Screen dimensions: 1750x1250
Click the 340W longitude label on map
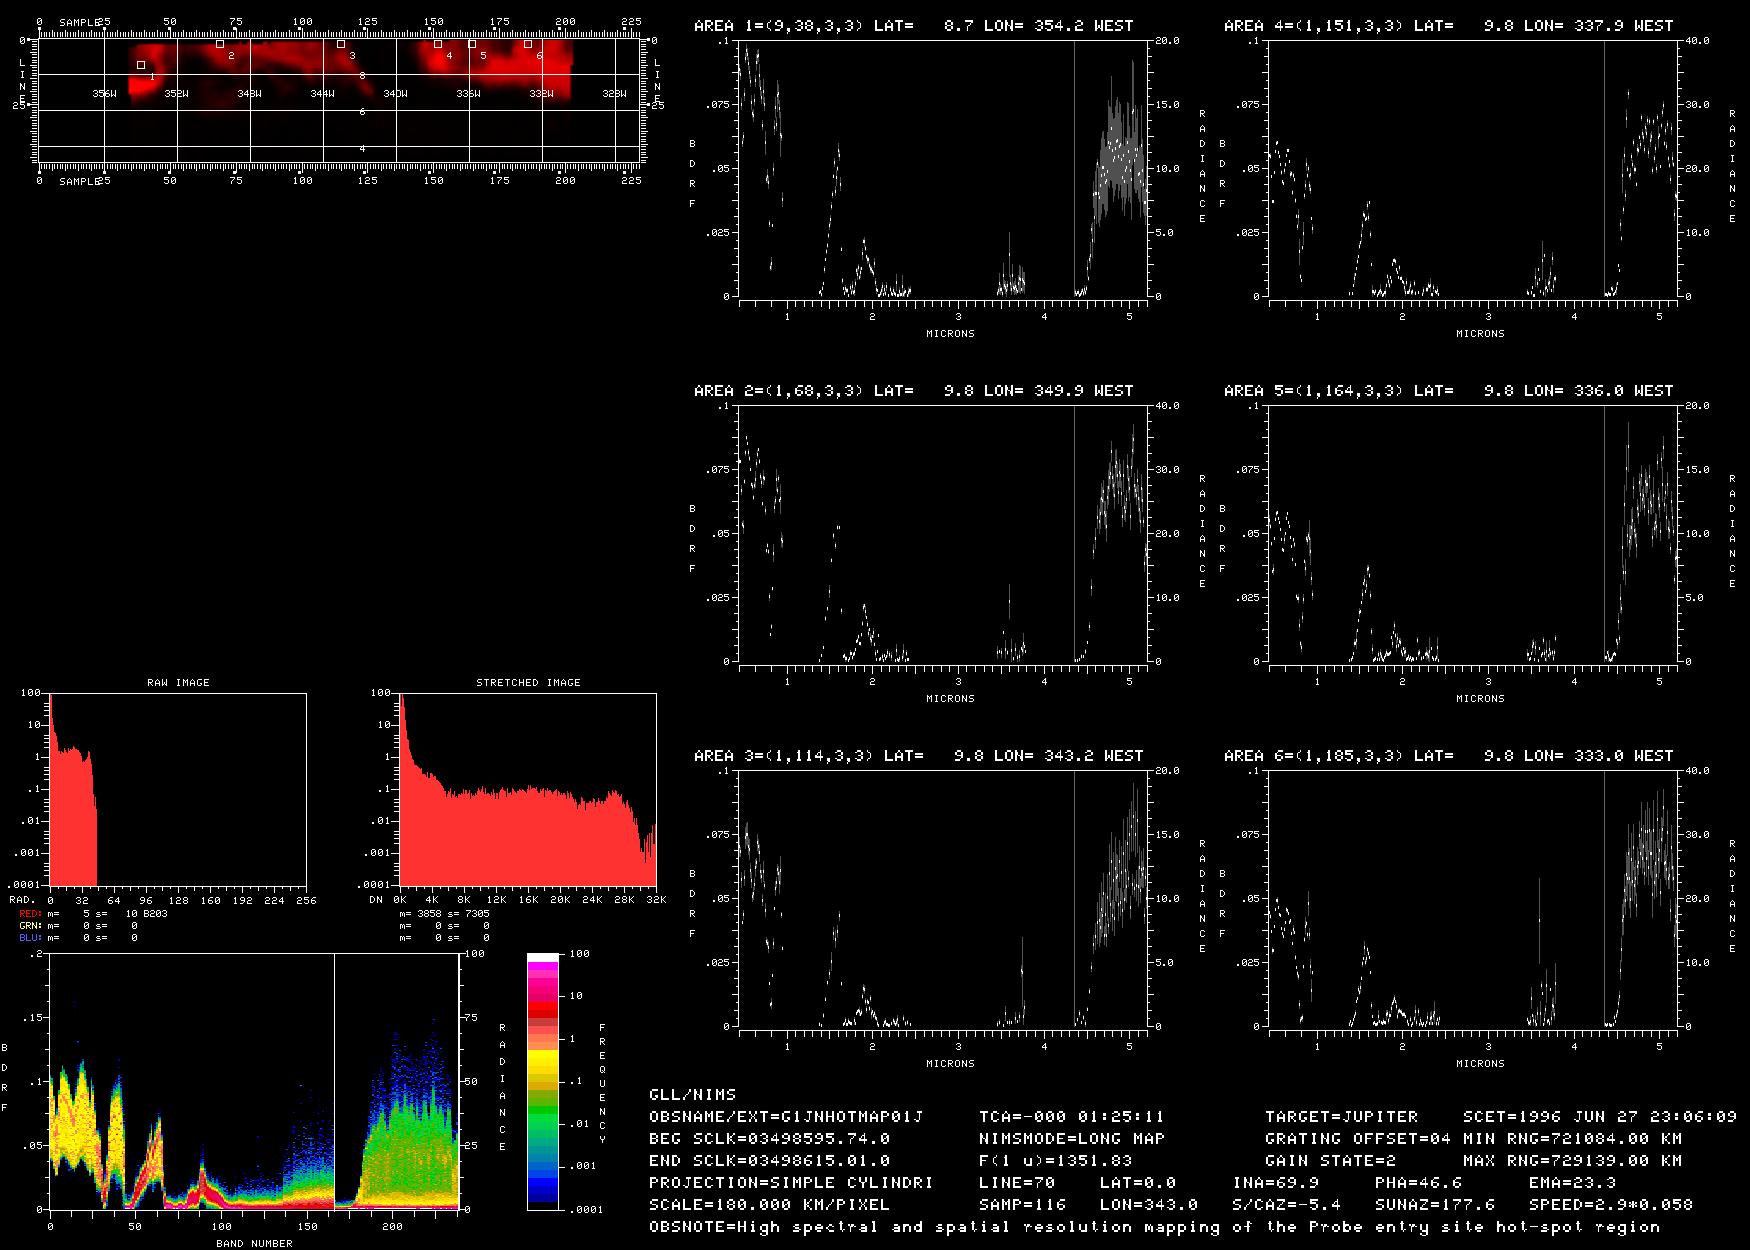click(395, 94)
